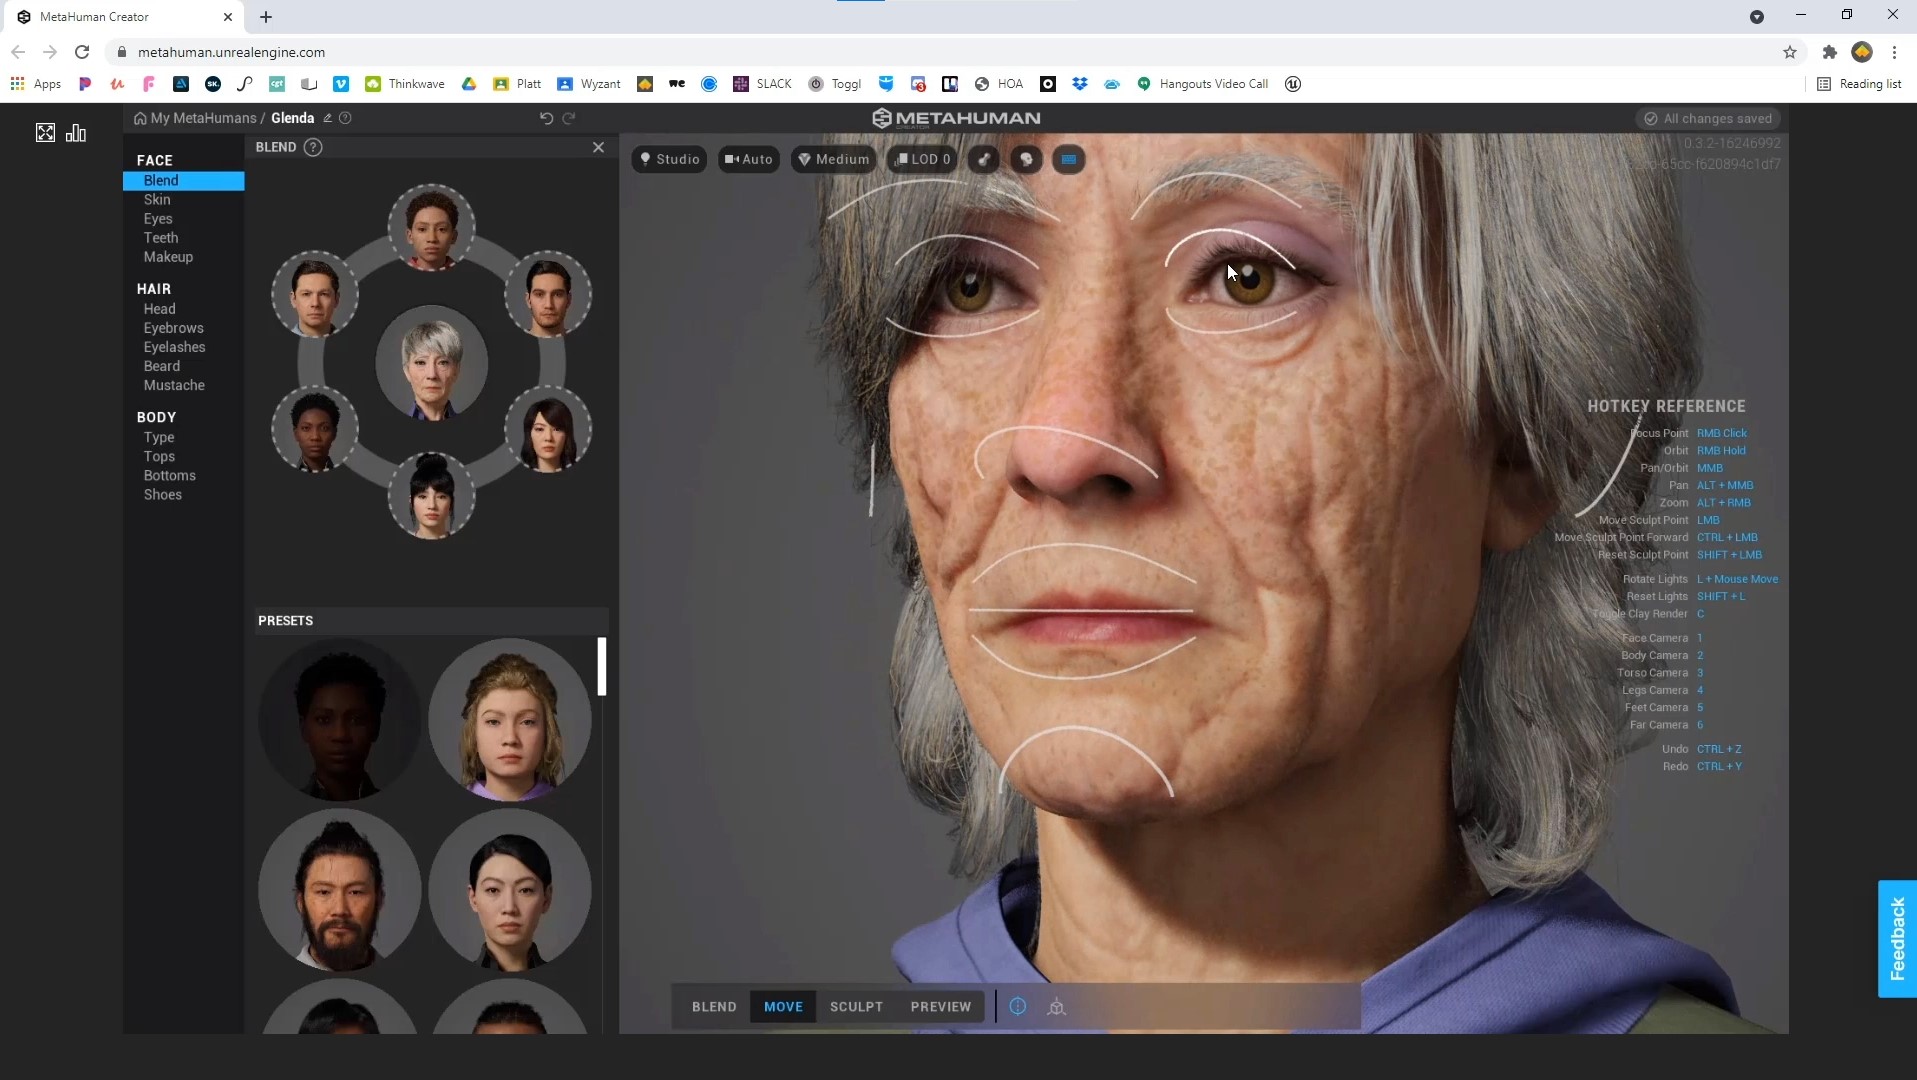Open Bottoms settings

click(170, 475)
